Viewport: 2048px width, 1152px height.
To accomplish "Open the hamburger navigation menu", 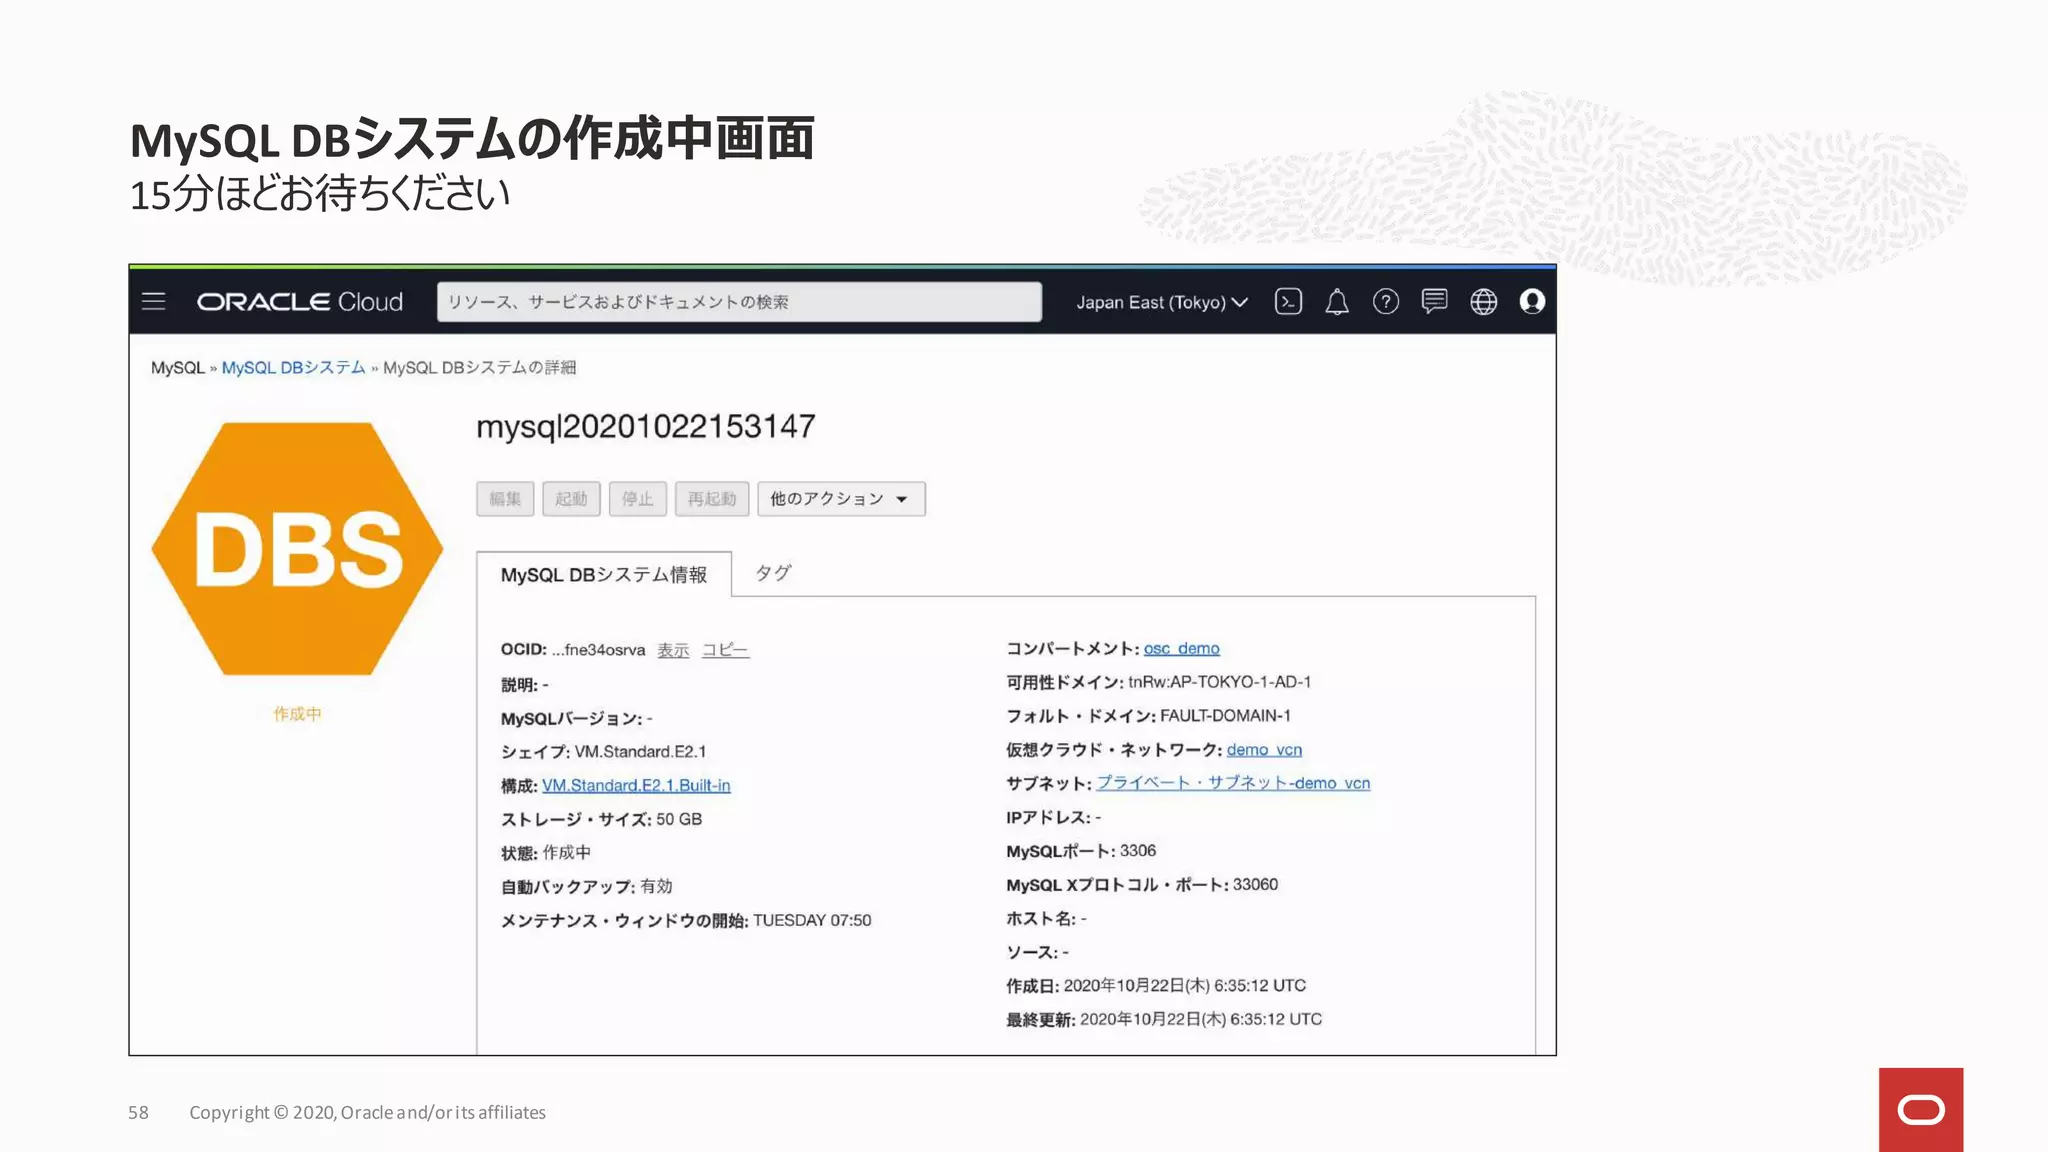I will coord(153,301).
